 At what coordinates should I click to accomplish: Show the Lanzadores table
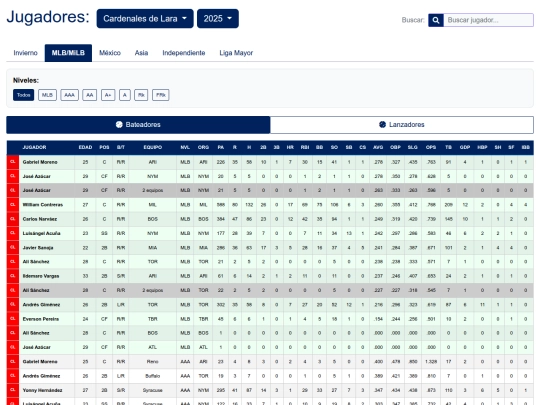(x=402, y=125)
